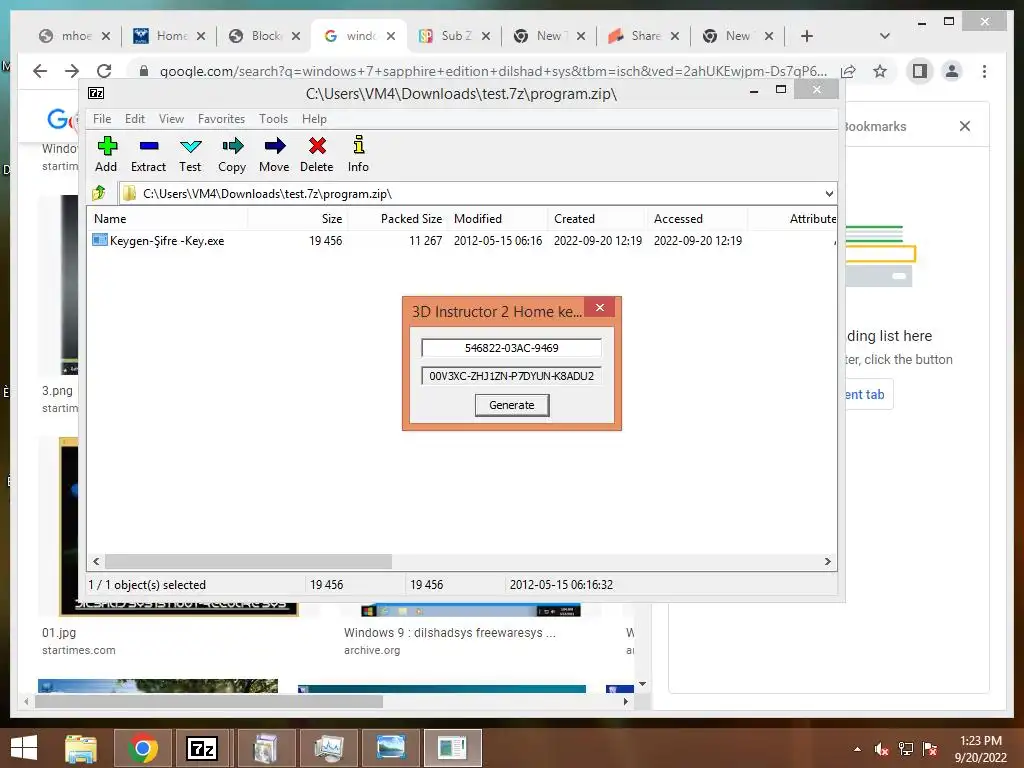Click the muted volume tray icon
This screenshot has height=768, width=1024.
click(882, 749)
